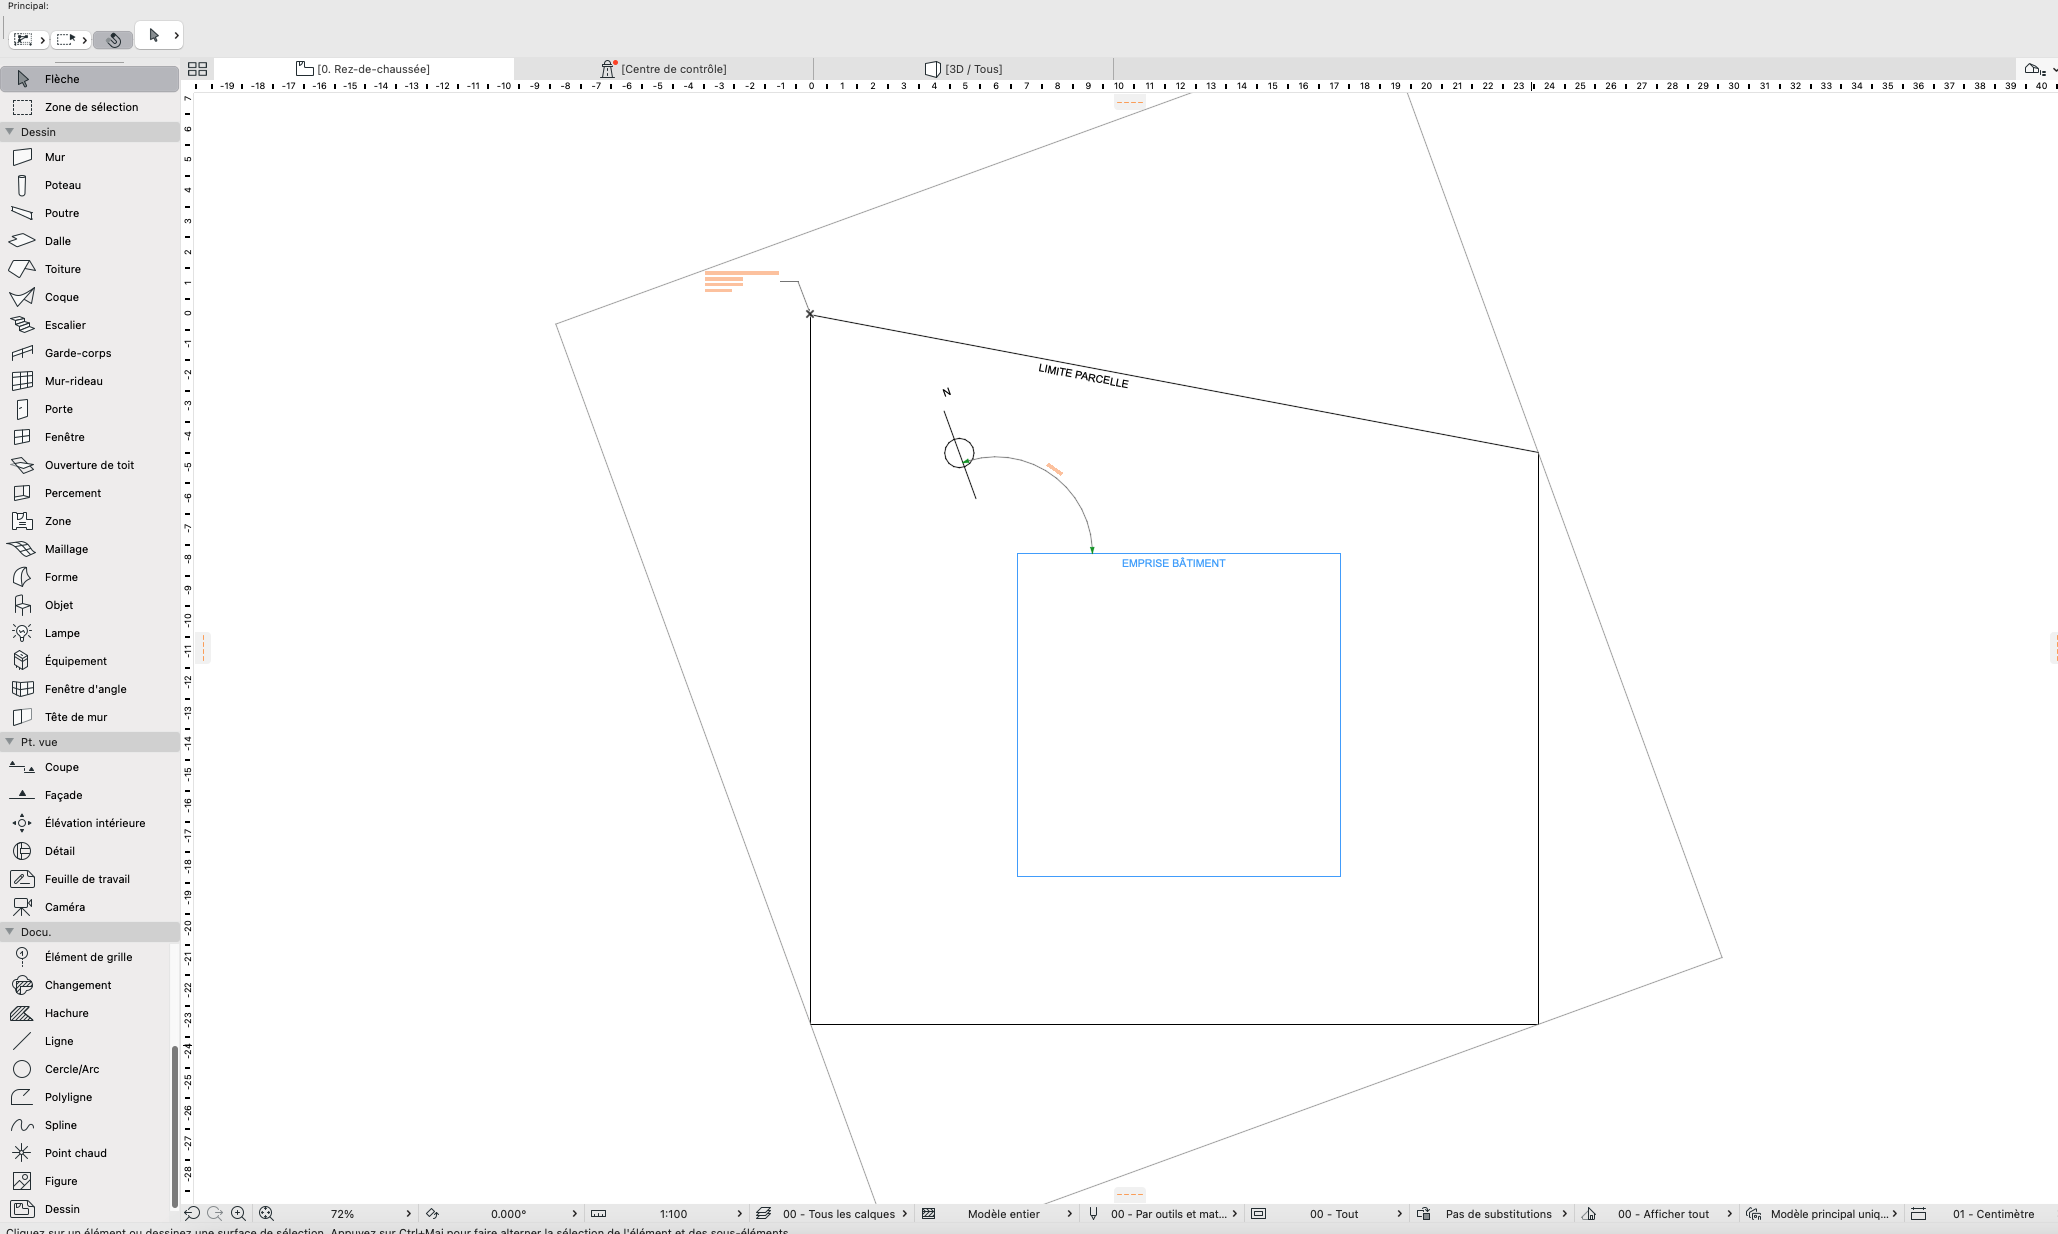Select the Poteau column tool
This screenshot has width=2058, height=1234.
90,185
